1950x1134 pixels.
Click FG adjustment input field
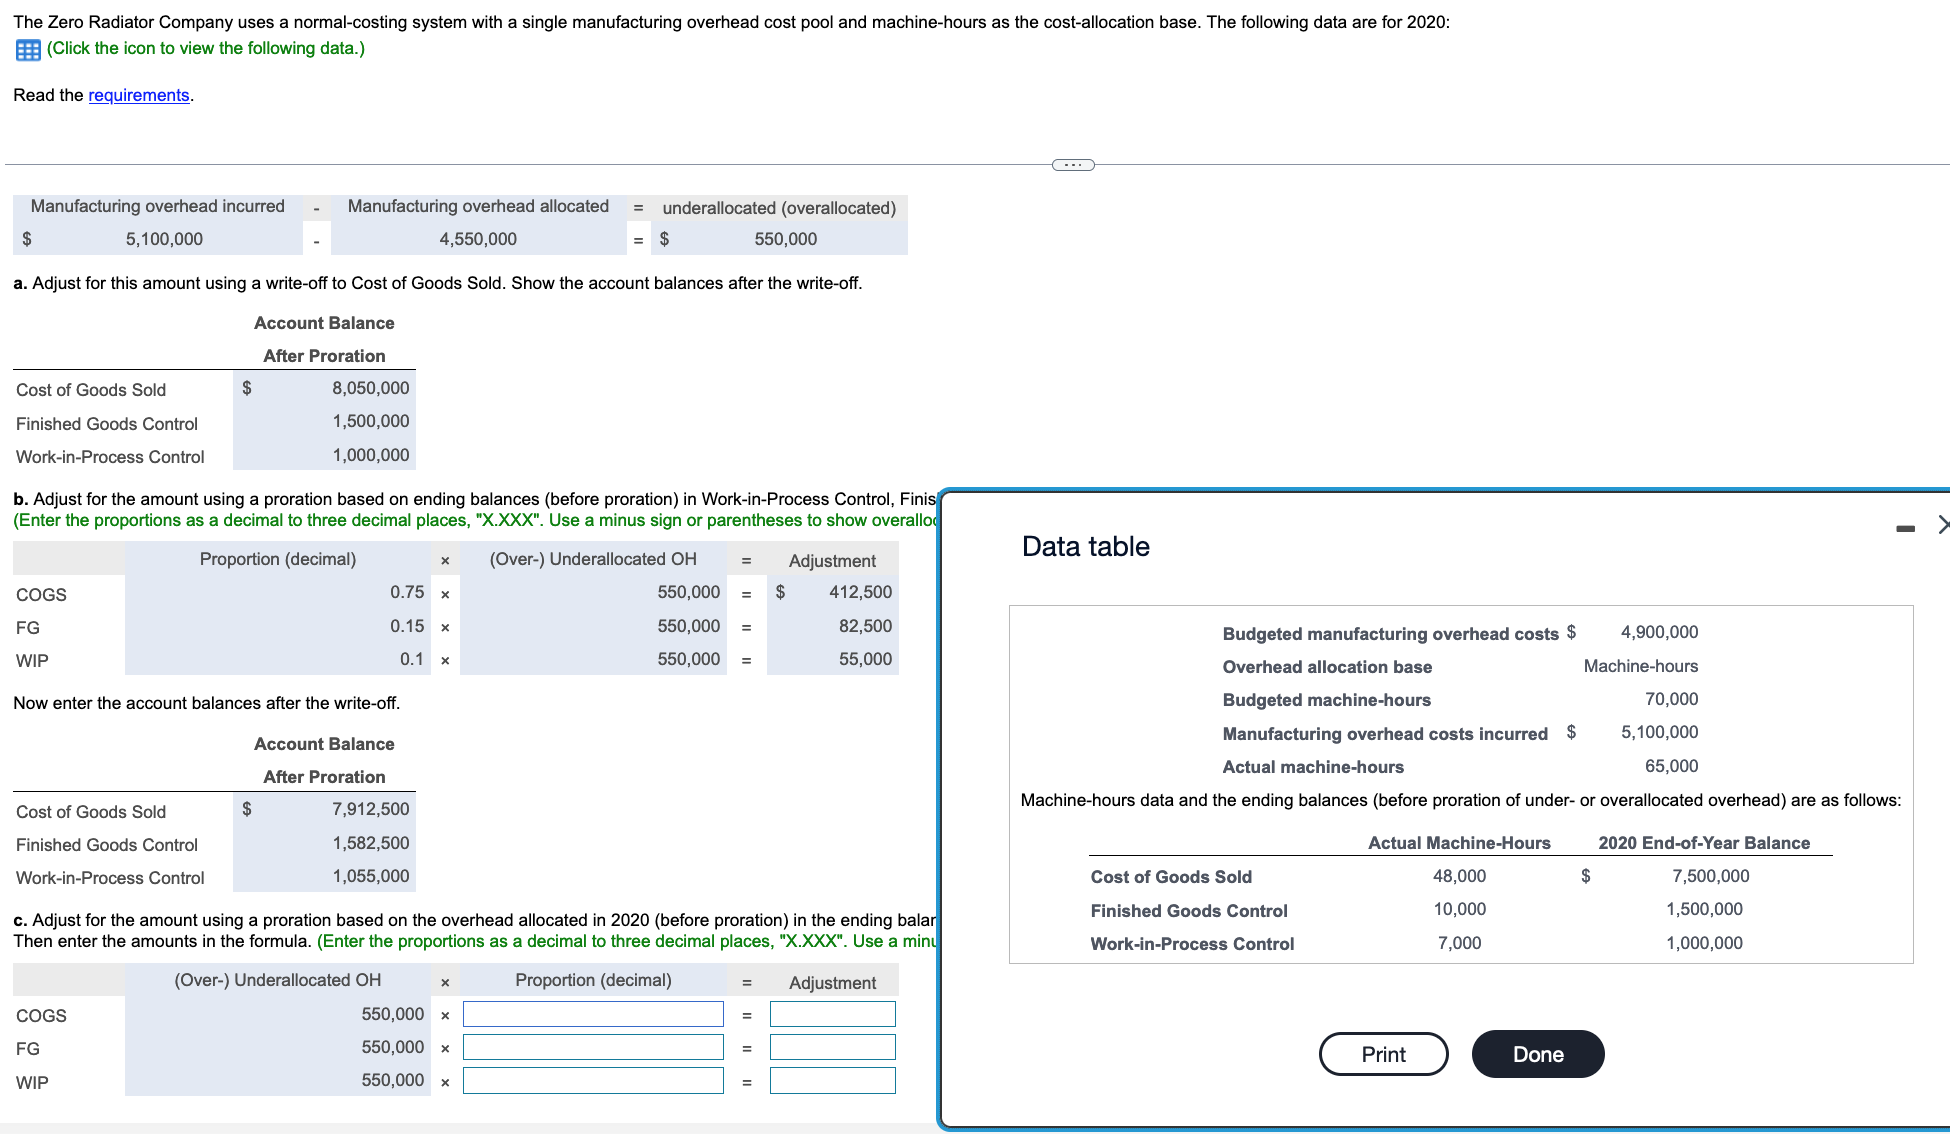click(832, 1047)
